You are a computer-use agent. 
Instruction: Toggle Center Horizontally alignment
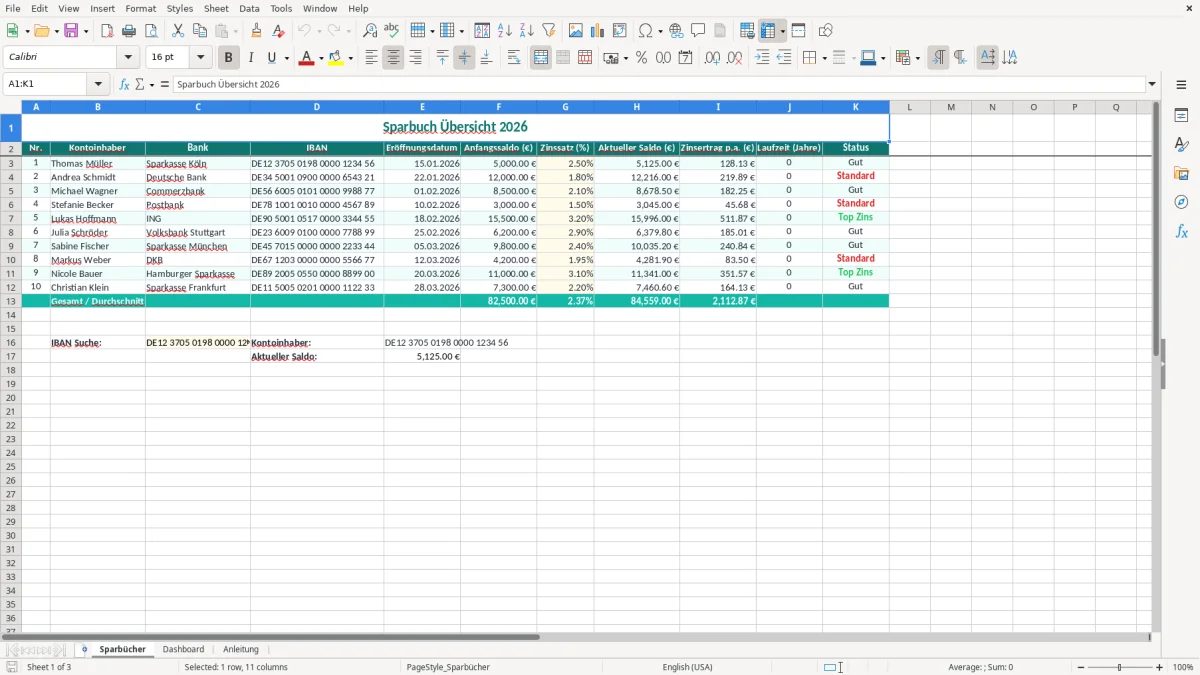point(393,58)
